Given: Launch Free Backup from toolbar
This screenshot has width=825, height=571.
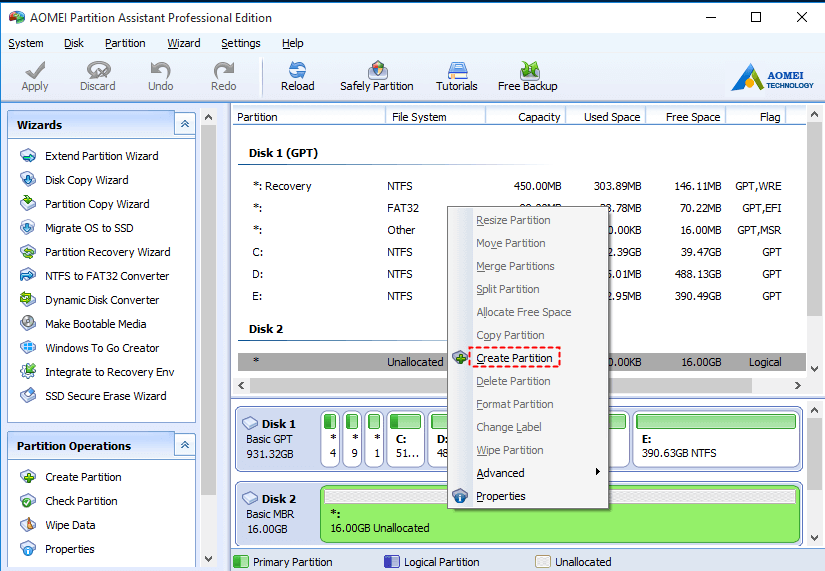Looking at the screenshot, I should pyautogui.click(x=528, y=76).
